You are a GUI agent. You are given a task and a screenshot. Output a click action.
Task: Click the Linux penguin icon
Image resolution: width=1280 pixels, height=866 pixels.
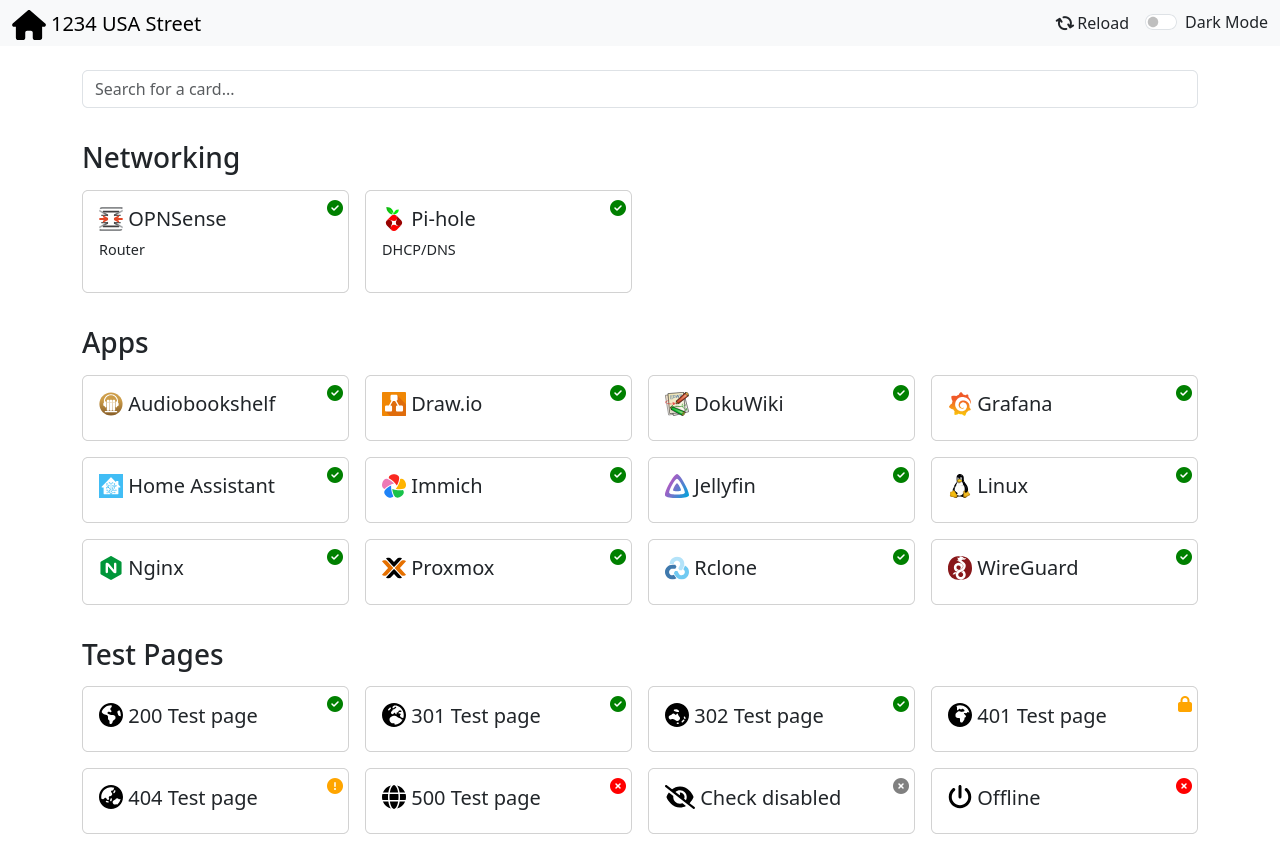pyautogui.click(x=960, y=486)
